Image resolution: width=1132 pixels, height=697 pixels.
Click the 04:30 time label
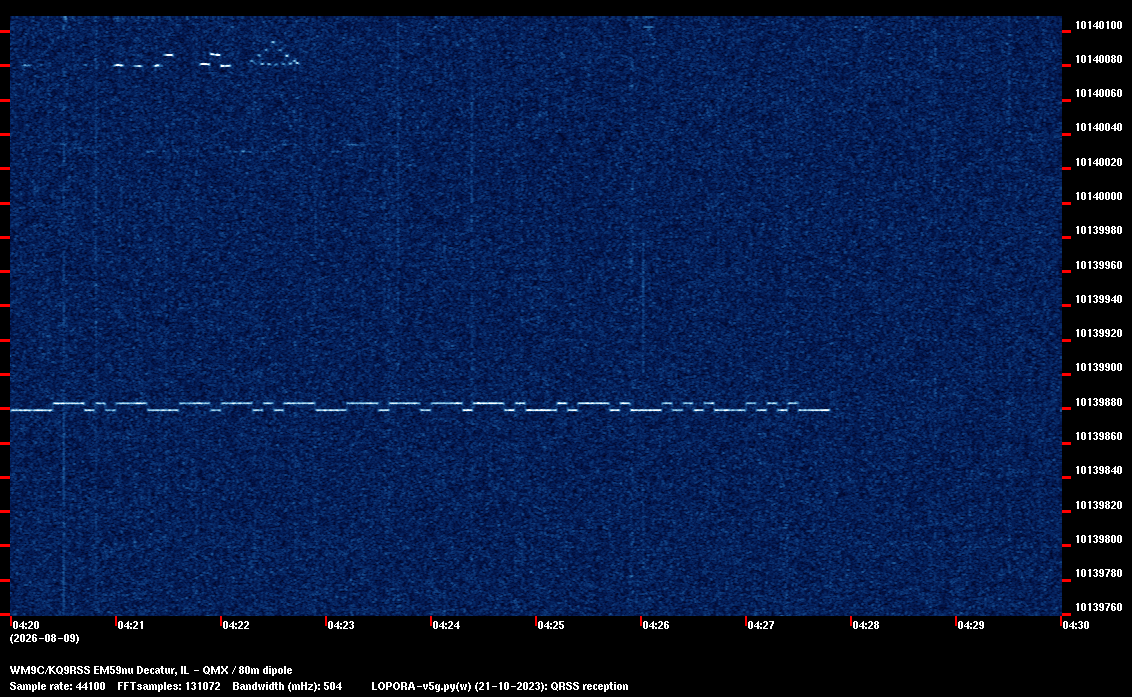click(x=1076, y=625)
